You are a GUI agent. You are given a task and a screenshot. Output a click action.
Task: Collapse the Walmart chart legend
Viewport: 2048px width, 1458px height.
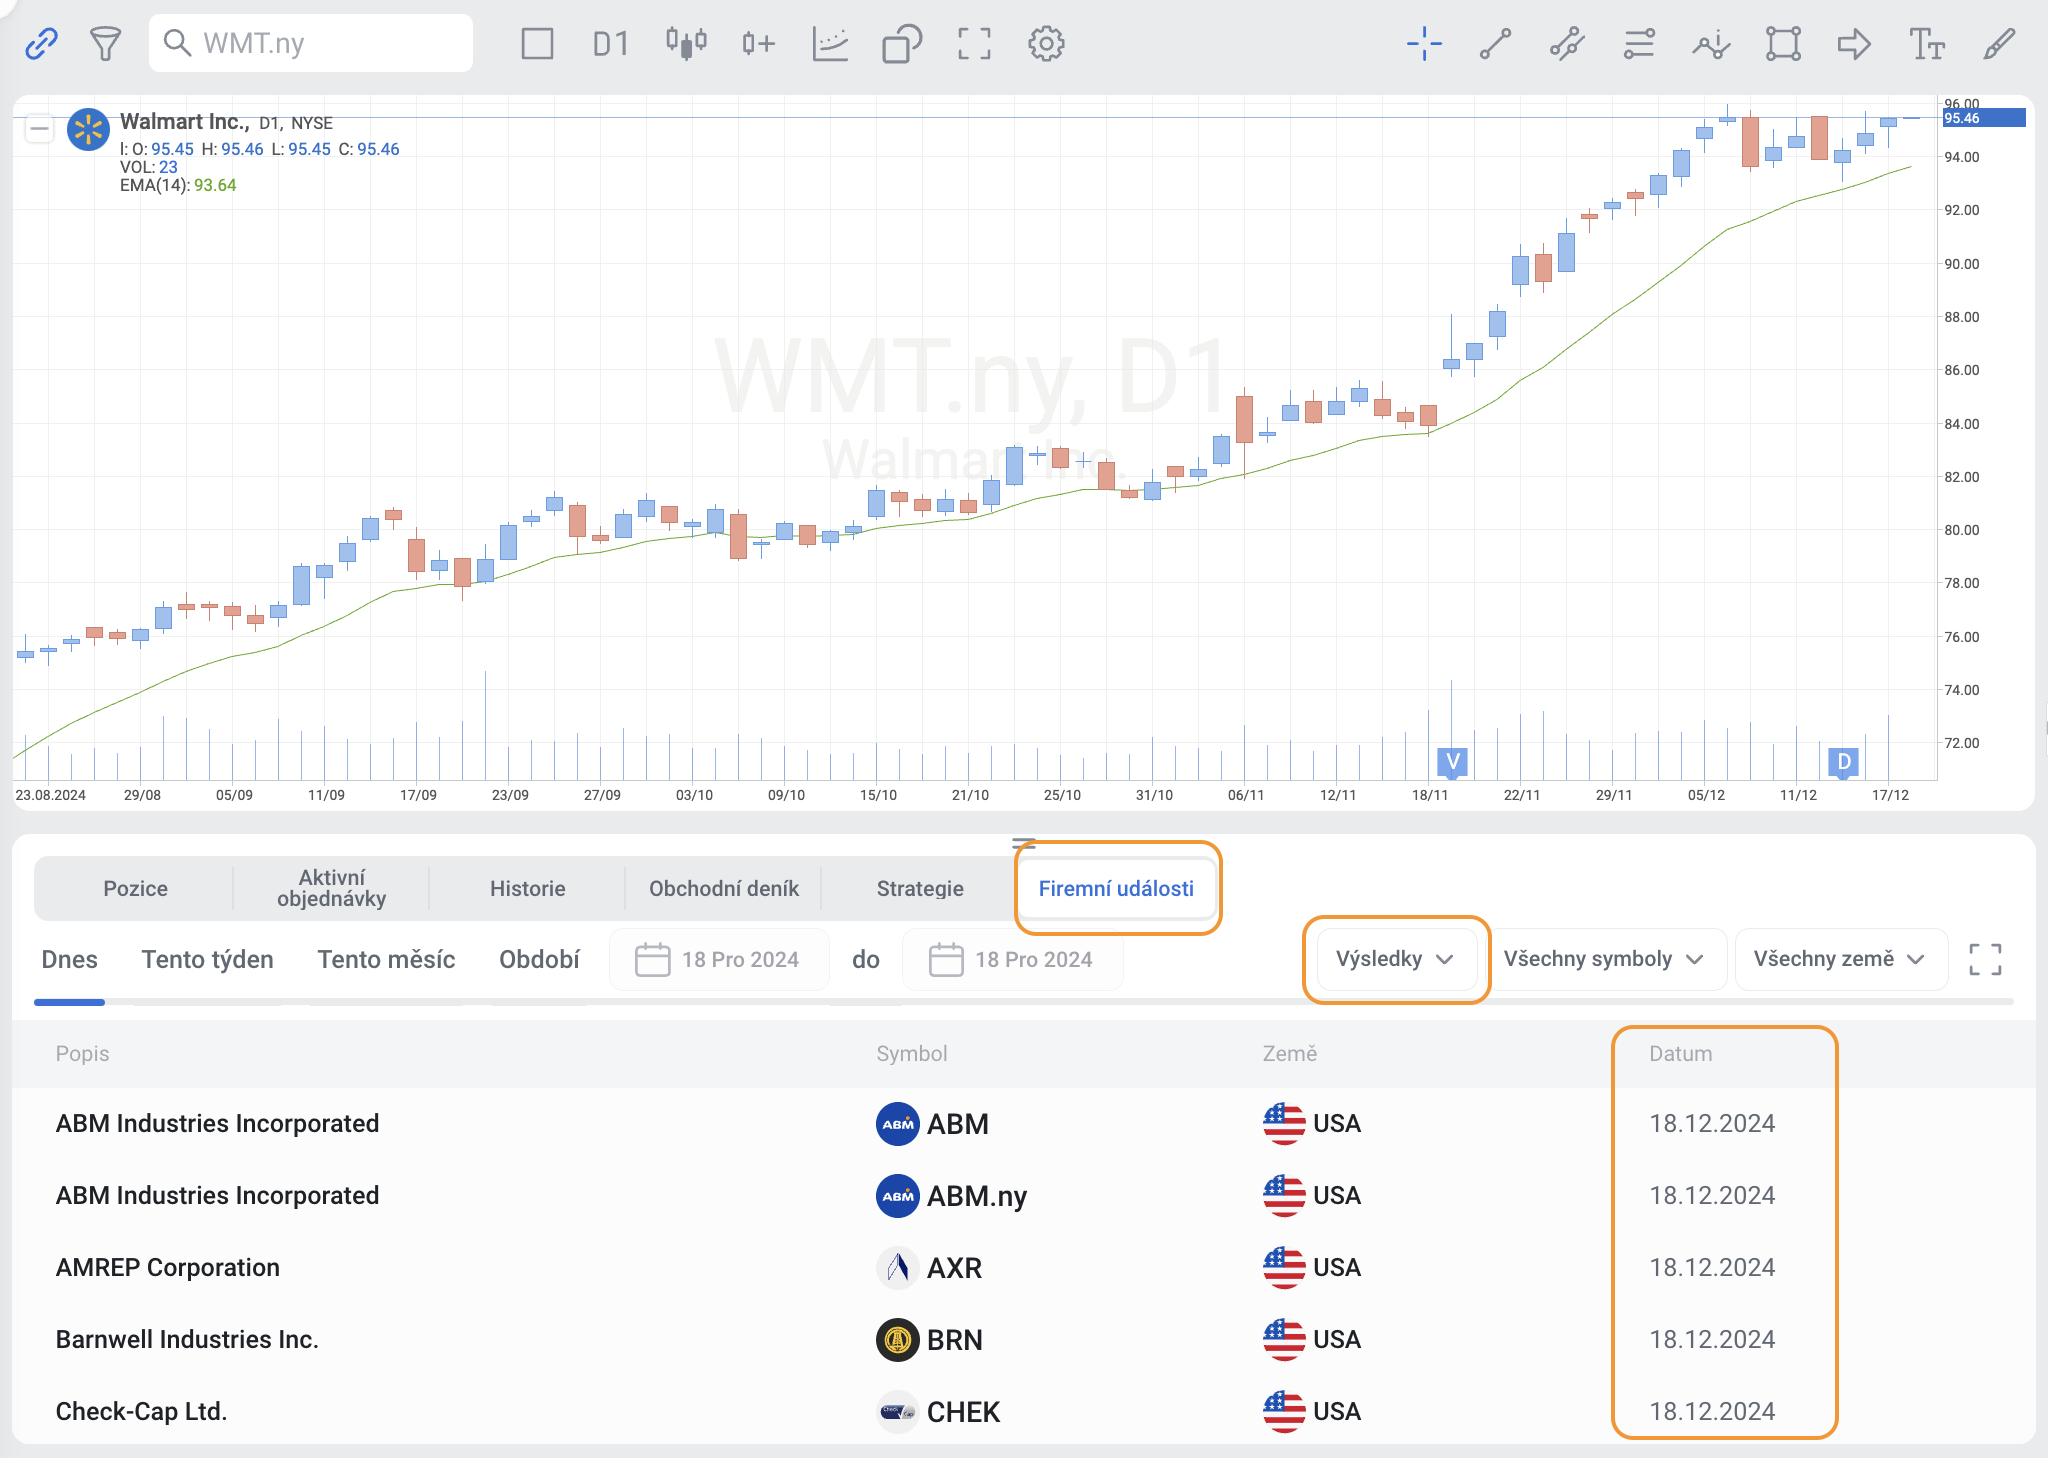coord(39,128)
